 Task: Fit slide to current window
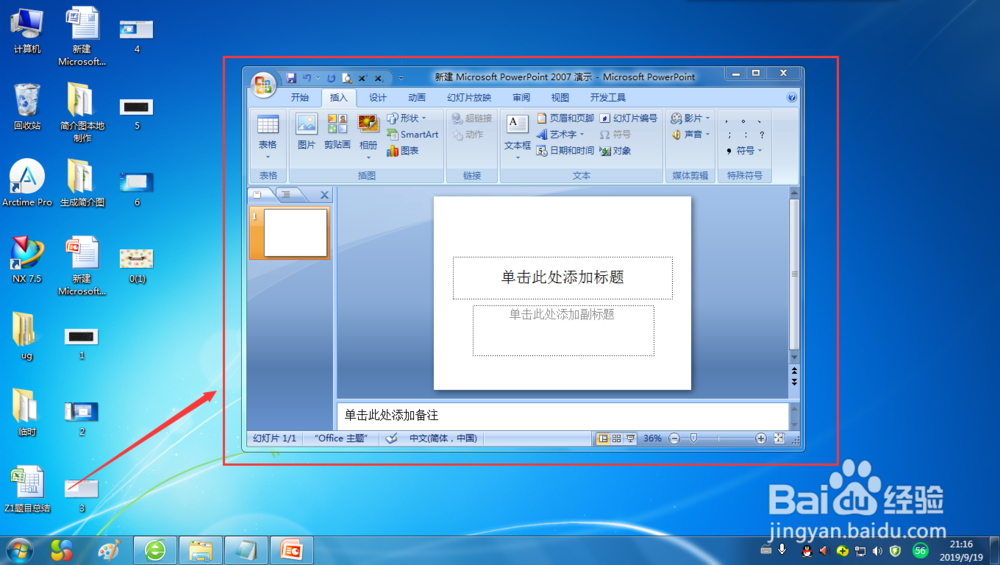[779, 438]
